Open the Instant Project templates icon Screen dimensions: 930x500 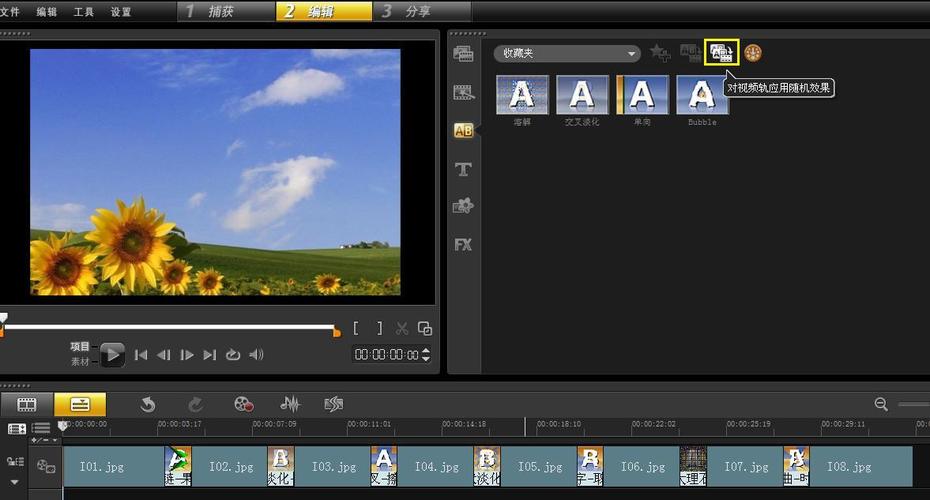click(x=463, y=93)
